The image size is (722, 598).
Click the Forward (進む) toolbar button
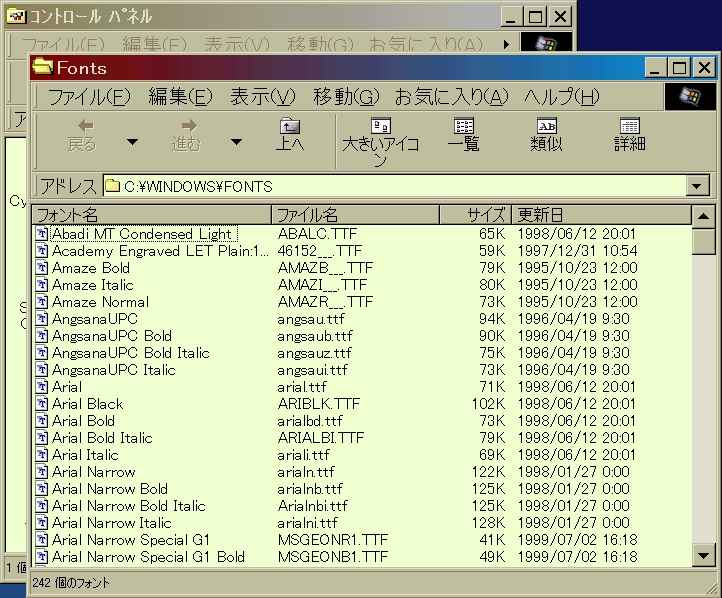(186, 135)
